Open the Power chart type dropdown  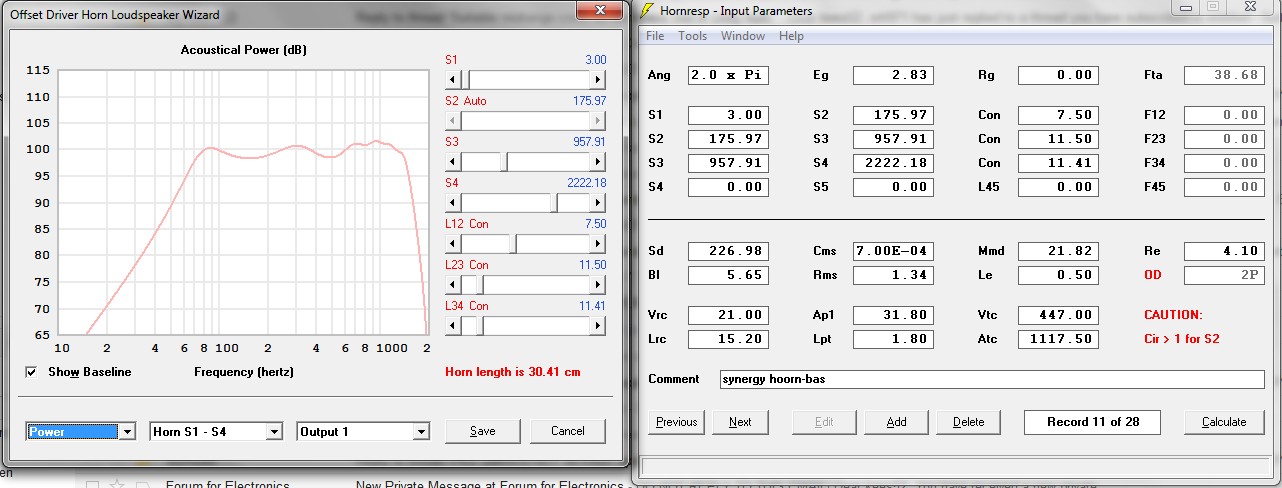(x=126, y=432)
